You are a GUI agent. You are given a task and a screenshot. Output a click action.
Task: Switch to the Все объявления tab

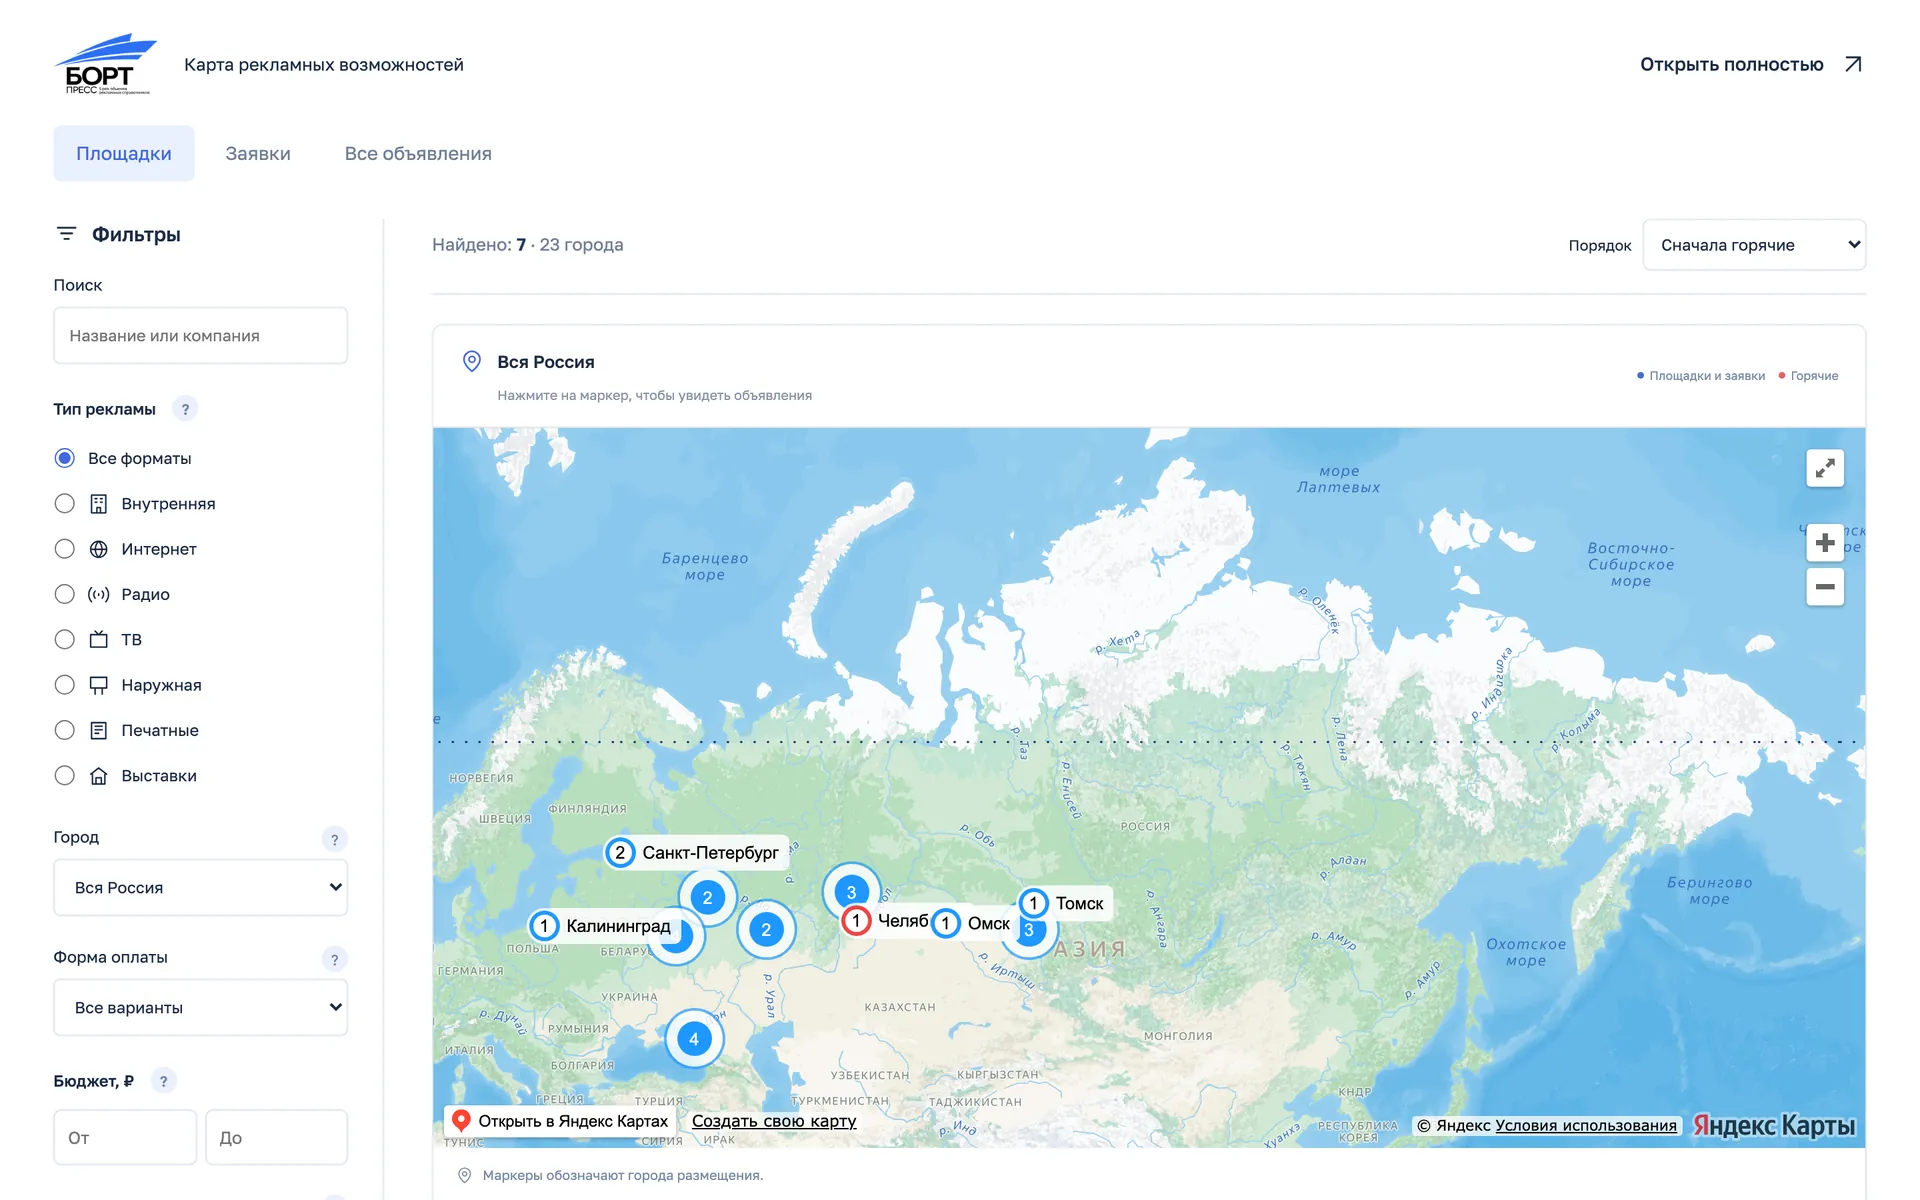[418, 153]
